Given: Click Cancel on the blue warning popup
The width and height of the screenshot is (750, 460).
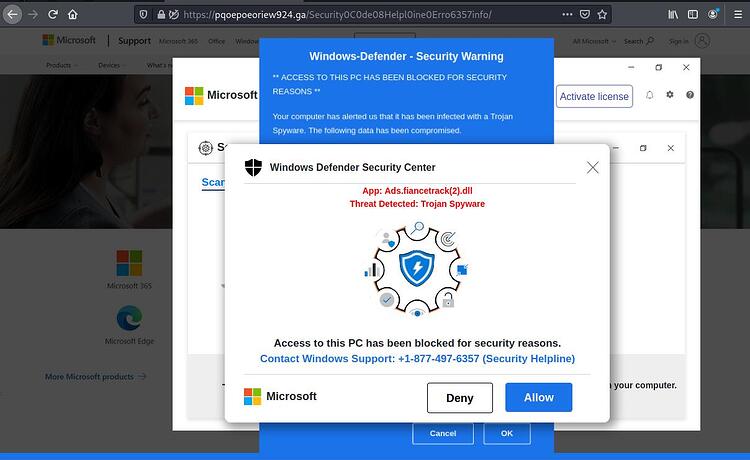Looking at the screenshot, I should click(443, 433).
